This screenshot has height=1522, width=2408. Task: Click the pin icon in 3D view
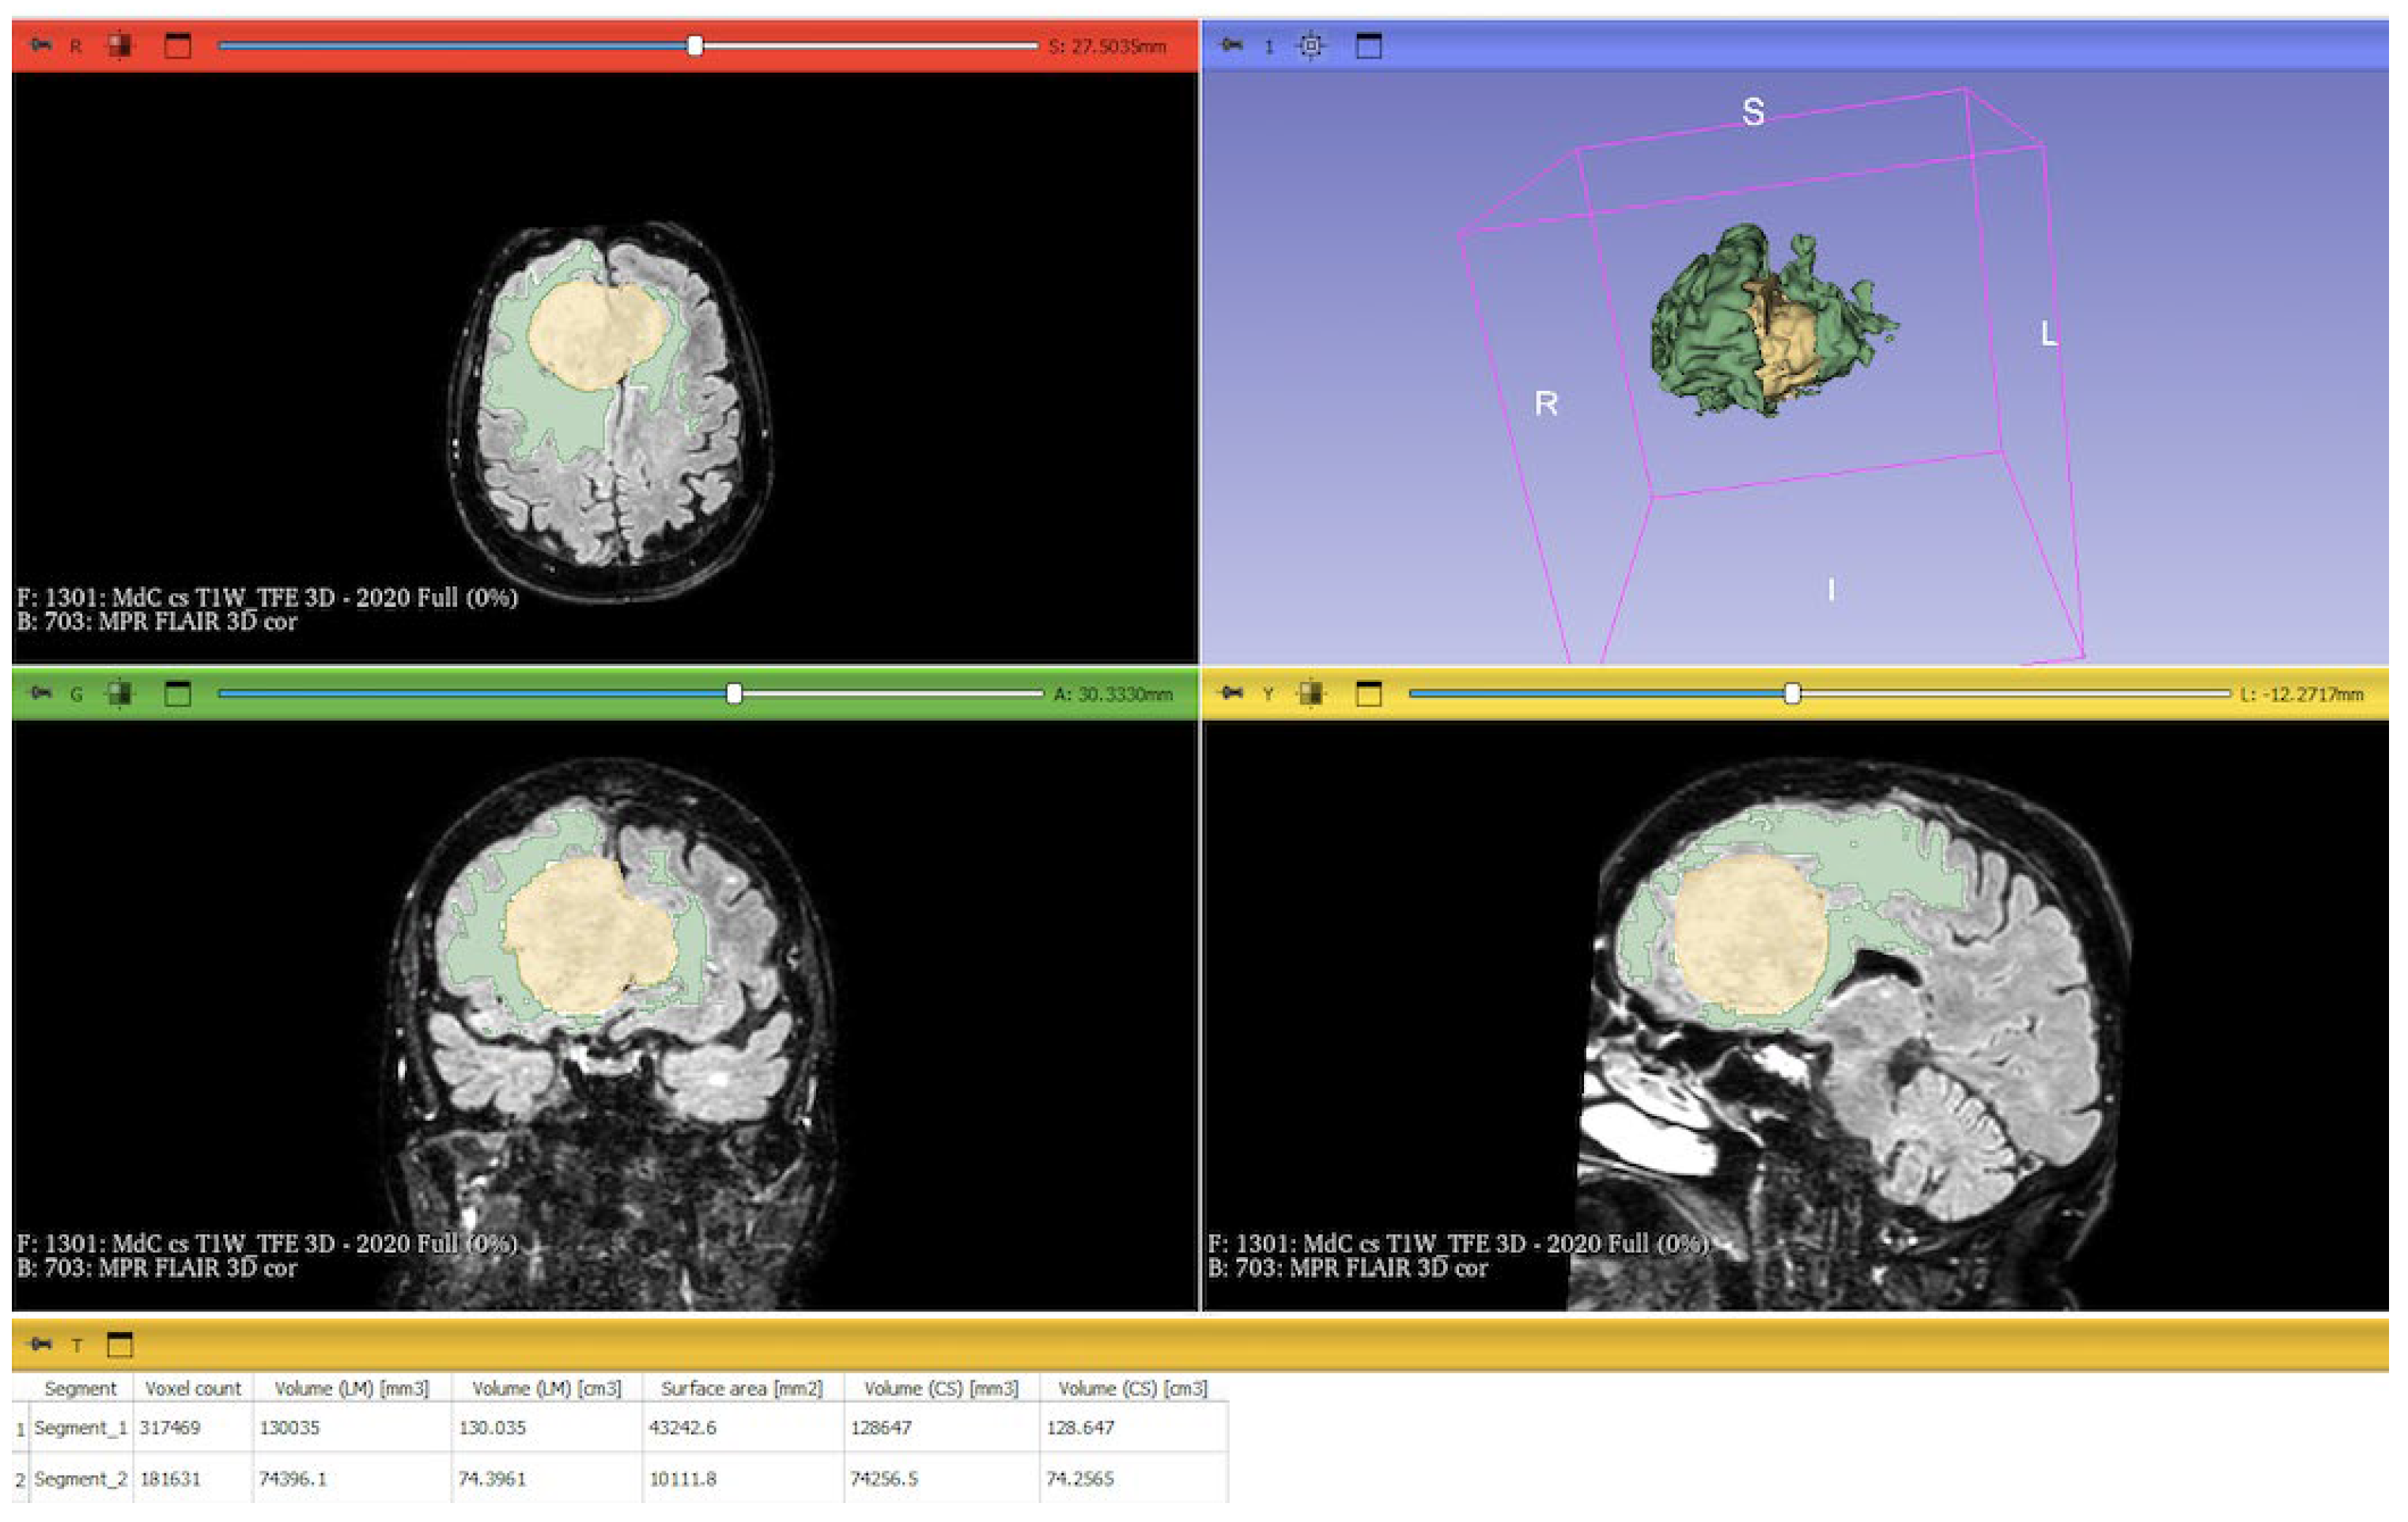1232,45
